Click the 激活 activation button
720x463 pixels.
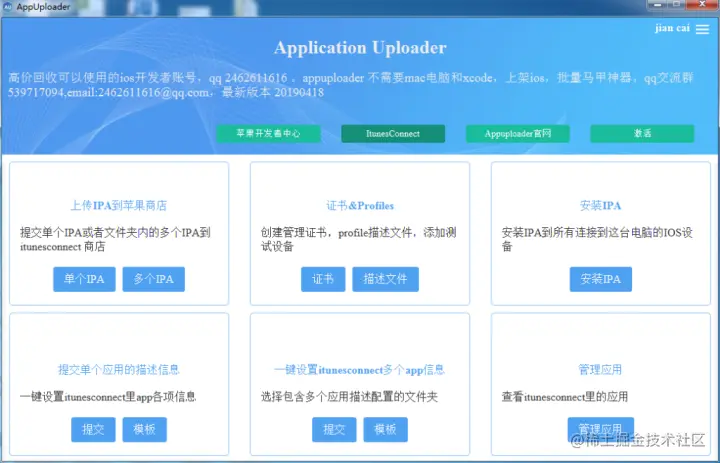coord(642,134)
